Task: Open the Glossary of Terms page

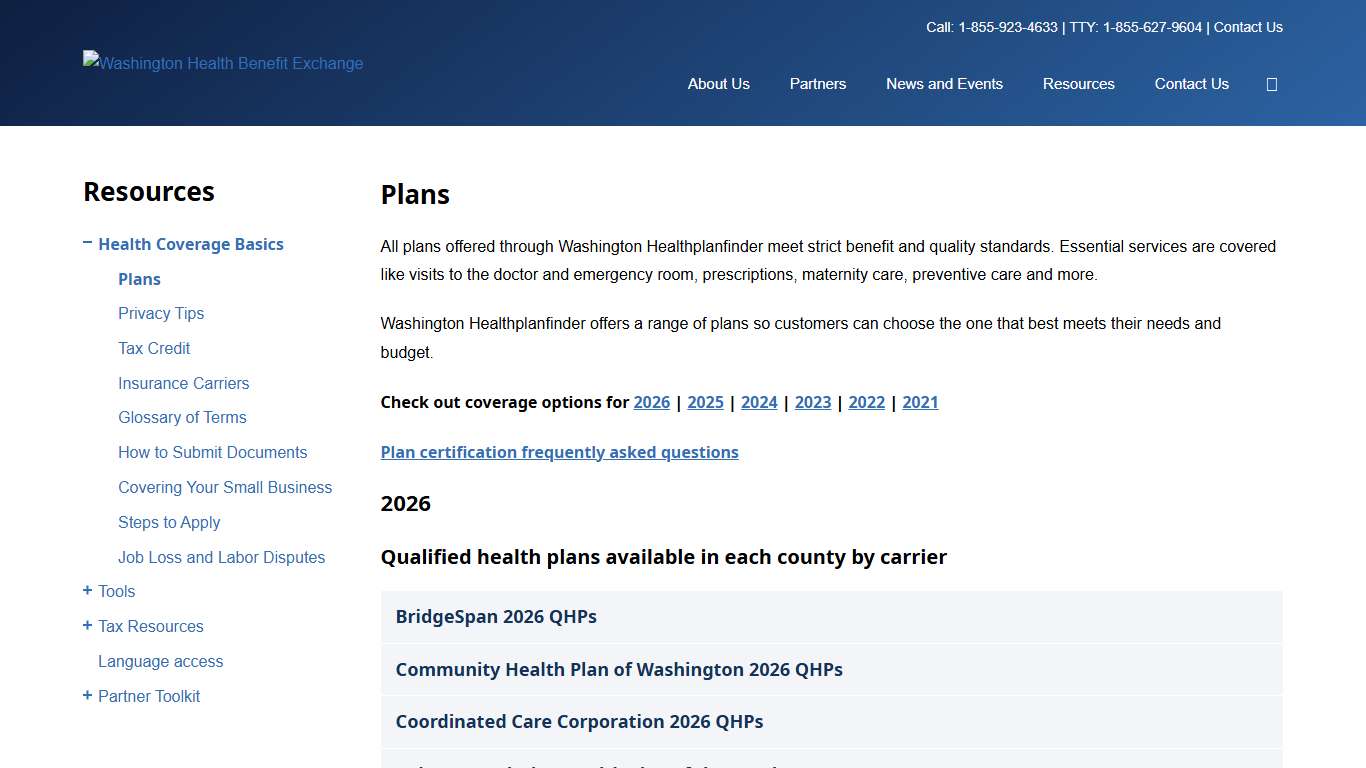Action: tap(182, 417)
